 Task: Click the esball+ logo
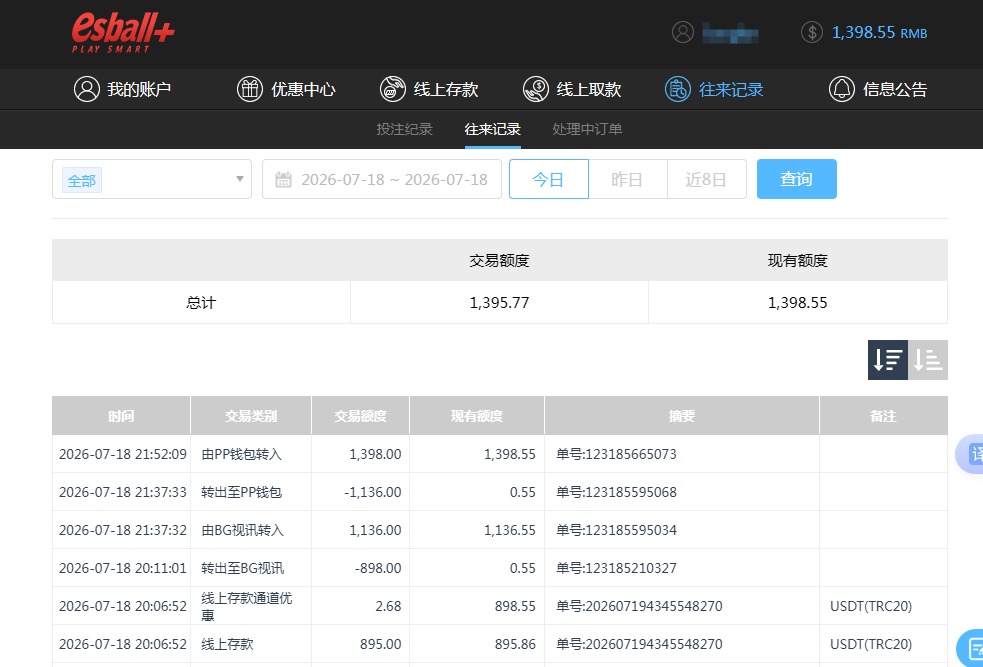point(123,33)
